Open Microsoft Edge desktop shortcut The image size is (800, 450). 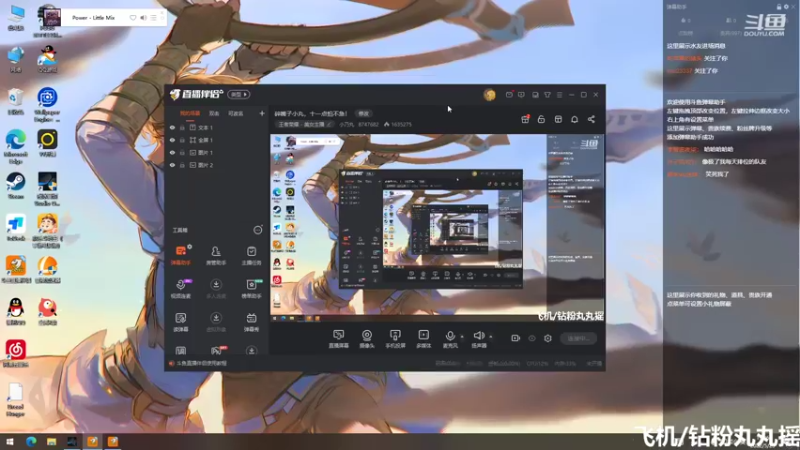tap(16, 146)
